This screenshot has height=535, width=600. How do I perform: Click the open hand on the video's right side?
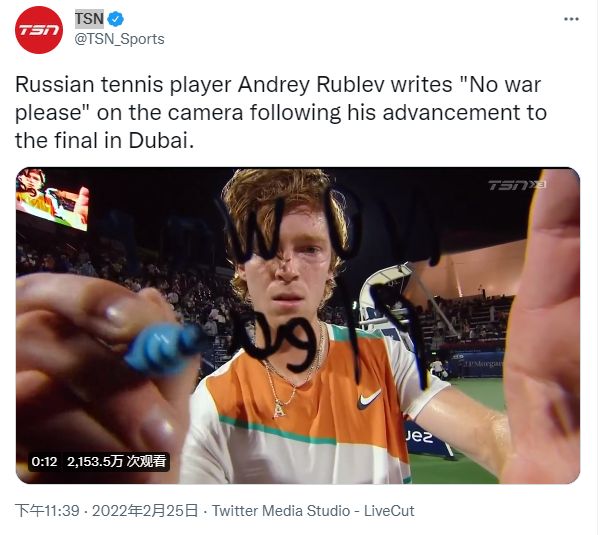point(542,330)
